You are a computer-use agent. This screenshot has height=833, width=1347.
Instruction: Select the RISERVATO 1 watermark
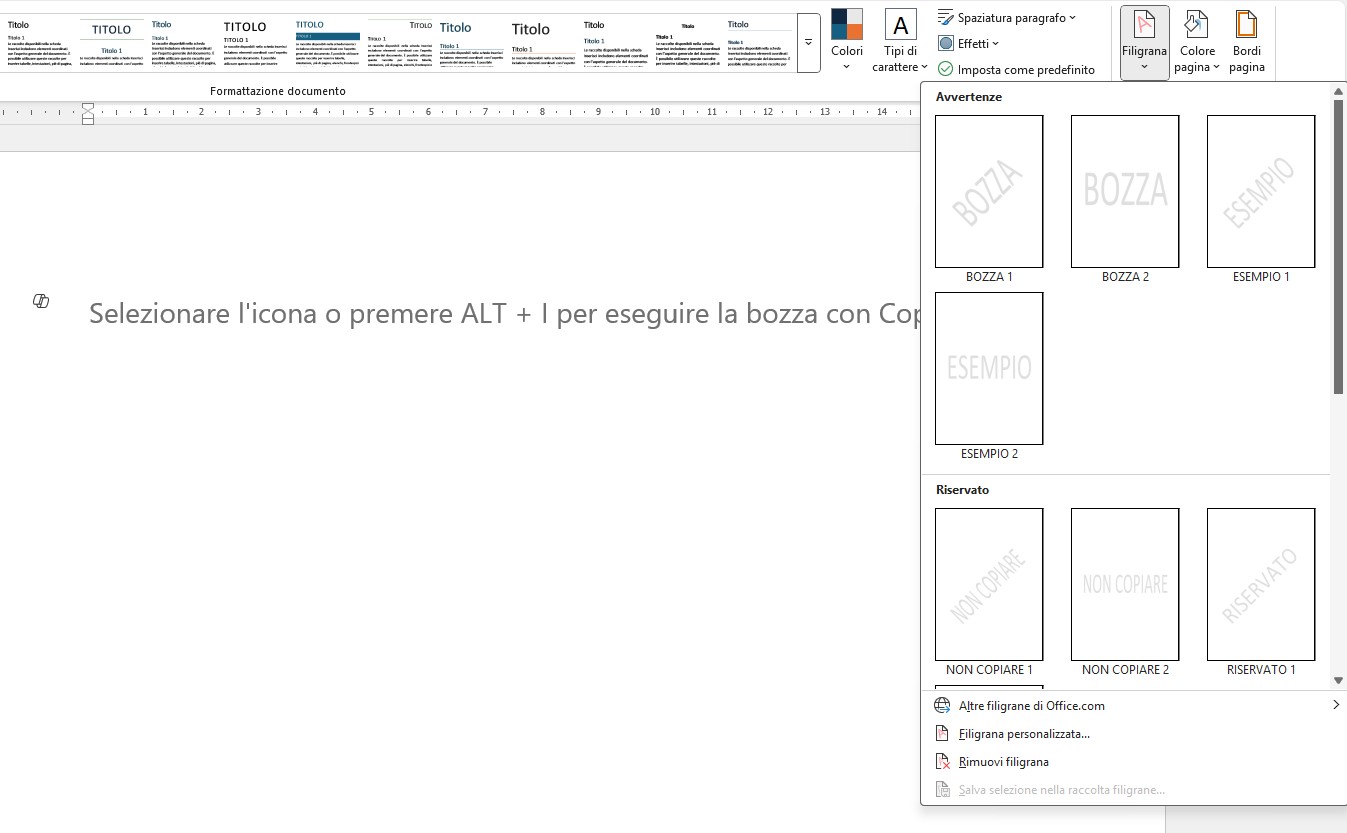(1260, 585)
